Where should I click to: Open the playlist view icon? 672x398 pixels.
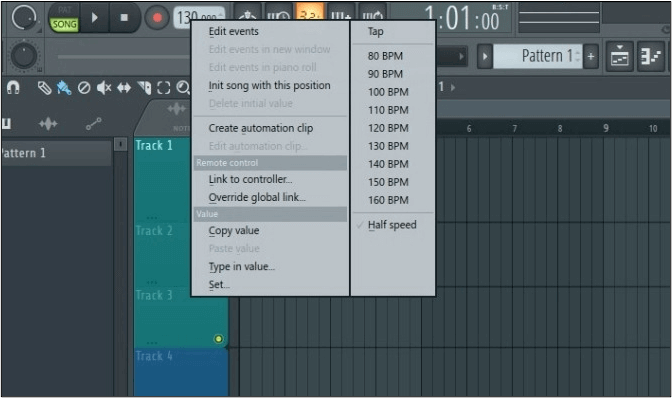click(619, 56)
